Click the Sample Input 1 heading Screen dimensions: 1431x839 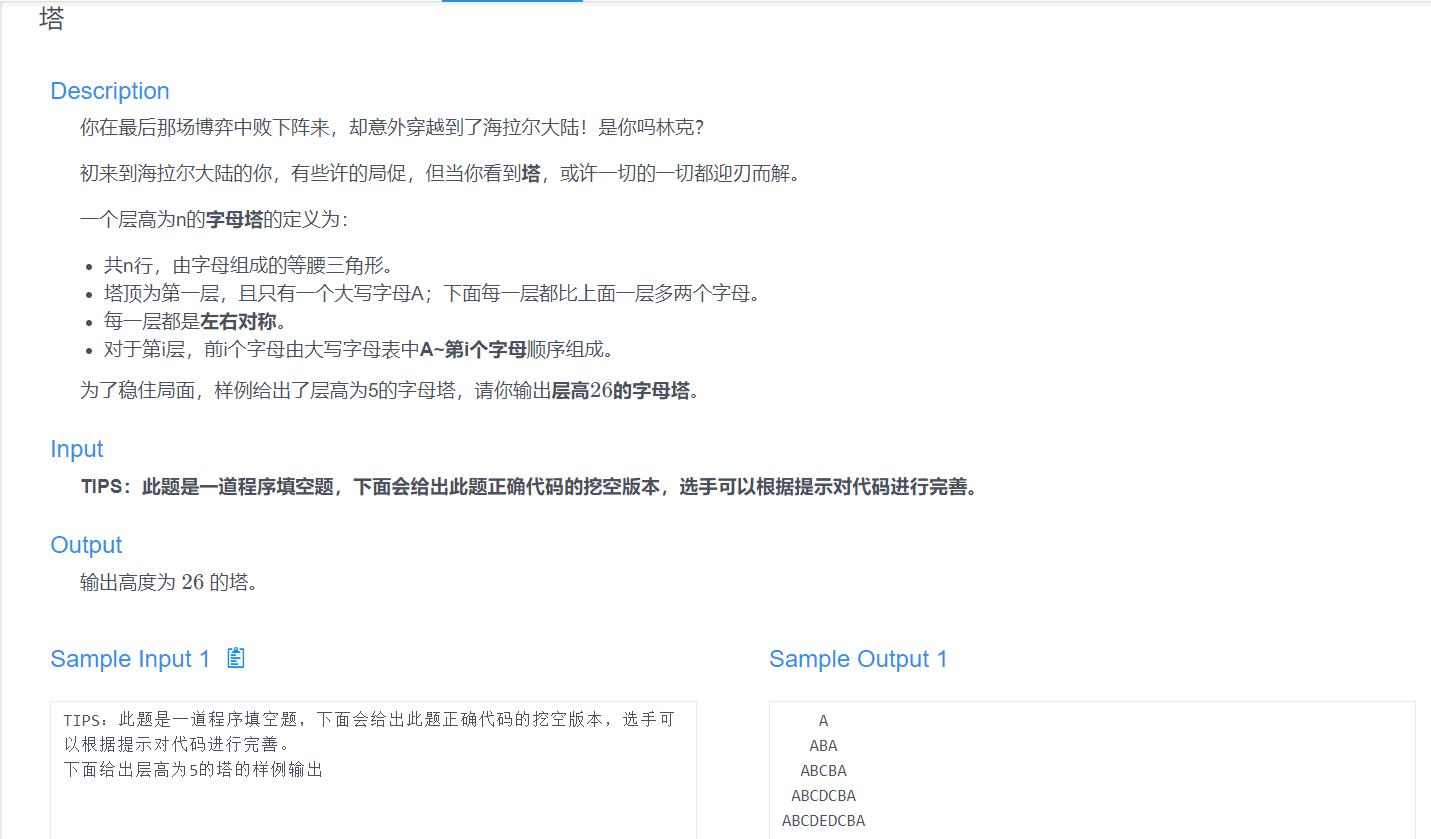130,659
